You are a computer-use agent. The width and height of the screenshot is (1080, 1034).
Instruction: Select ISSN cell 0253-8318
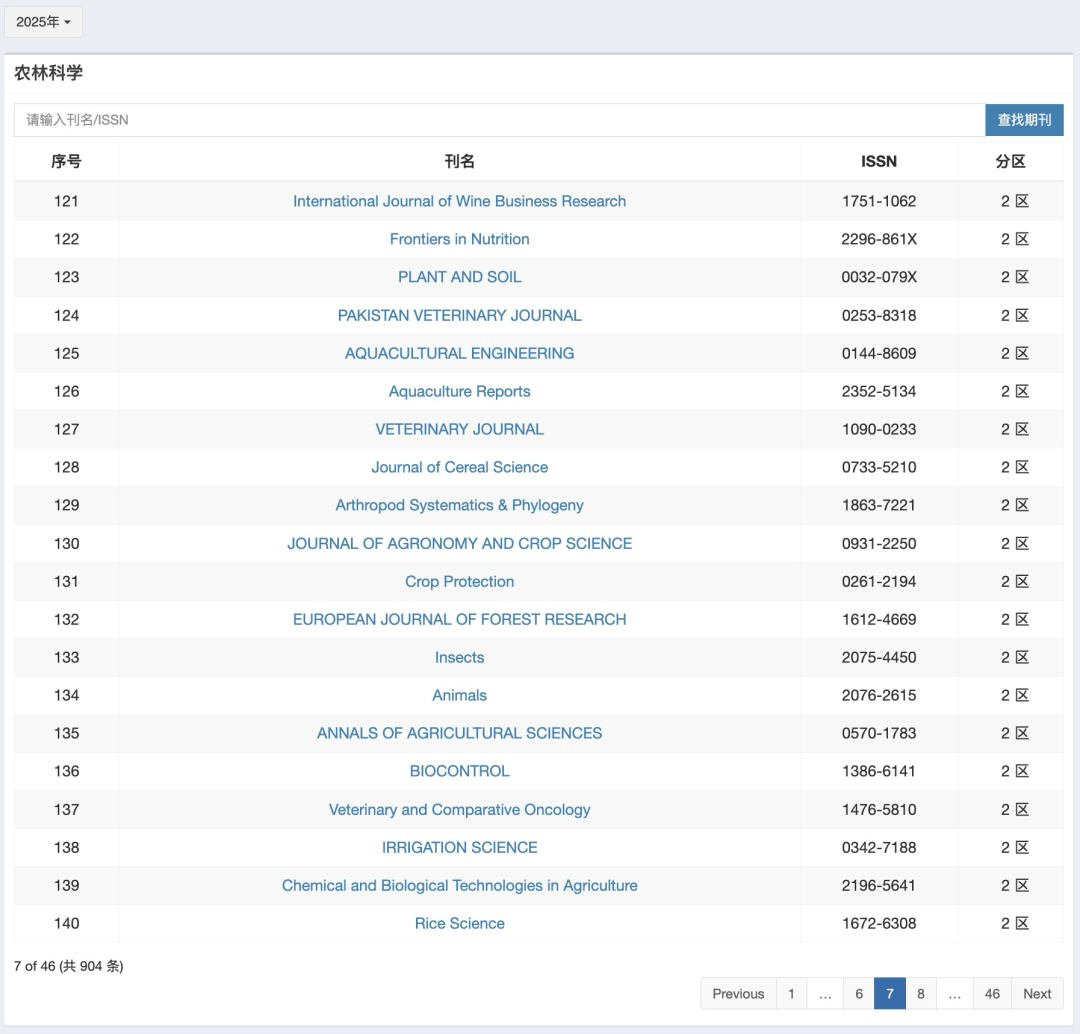click(x=879, y=316)
